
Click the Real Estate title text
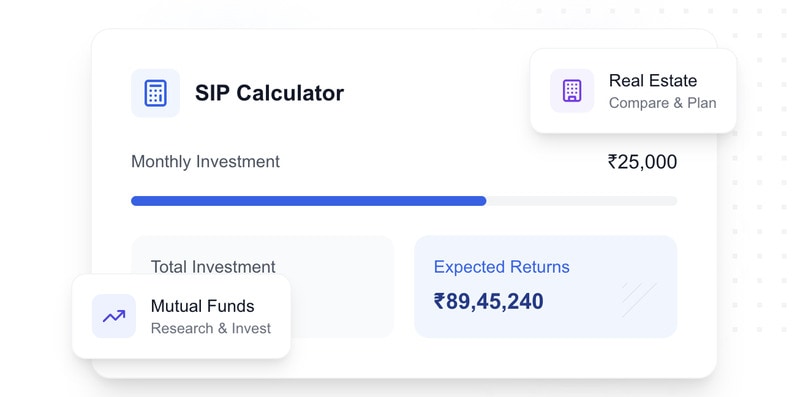click(x=653, y=81)
